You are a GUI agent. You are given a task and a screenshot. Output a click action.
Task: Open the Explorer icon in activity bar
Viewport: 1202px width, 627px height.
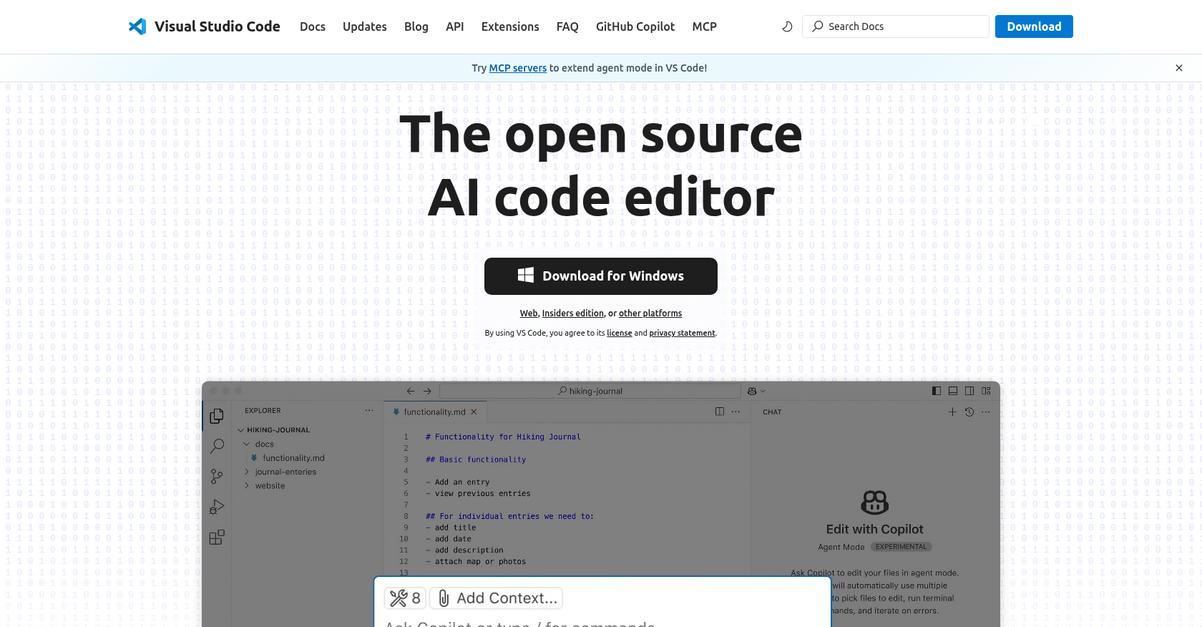[x=217, y=416]
